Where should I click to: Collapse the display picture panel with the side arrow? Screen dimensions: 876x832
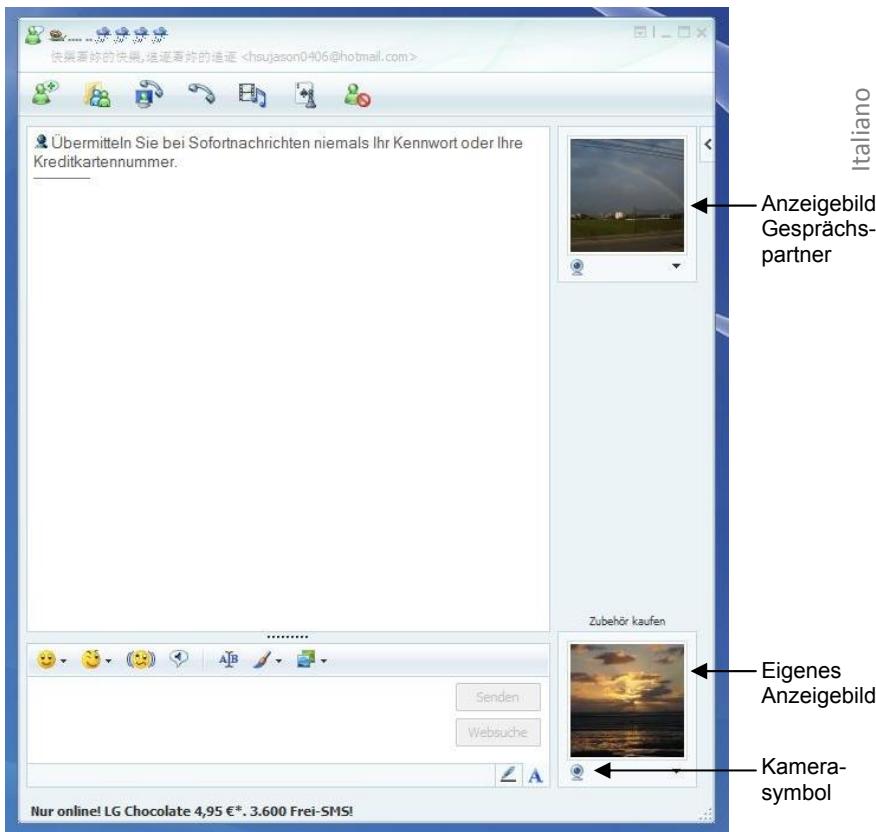tap(708, 144)
